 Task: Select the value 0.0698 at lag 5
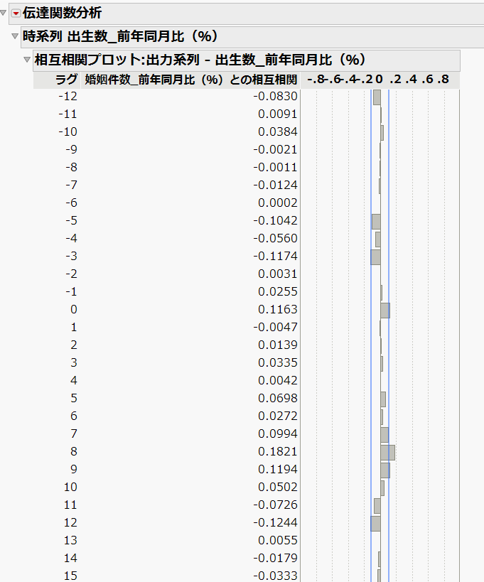click(278, 398)
